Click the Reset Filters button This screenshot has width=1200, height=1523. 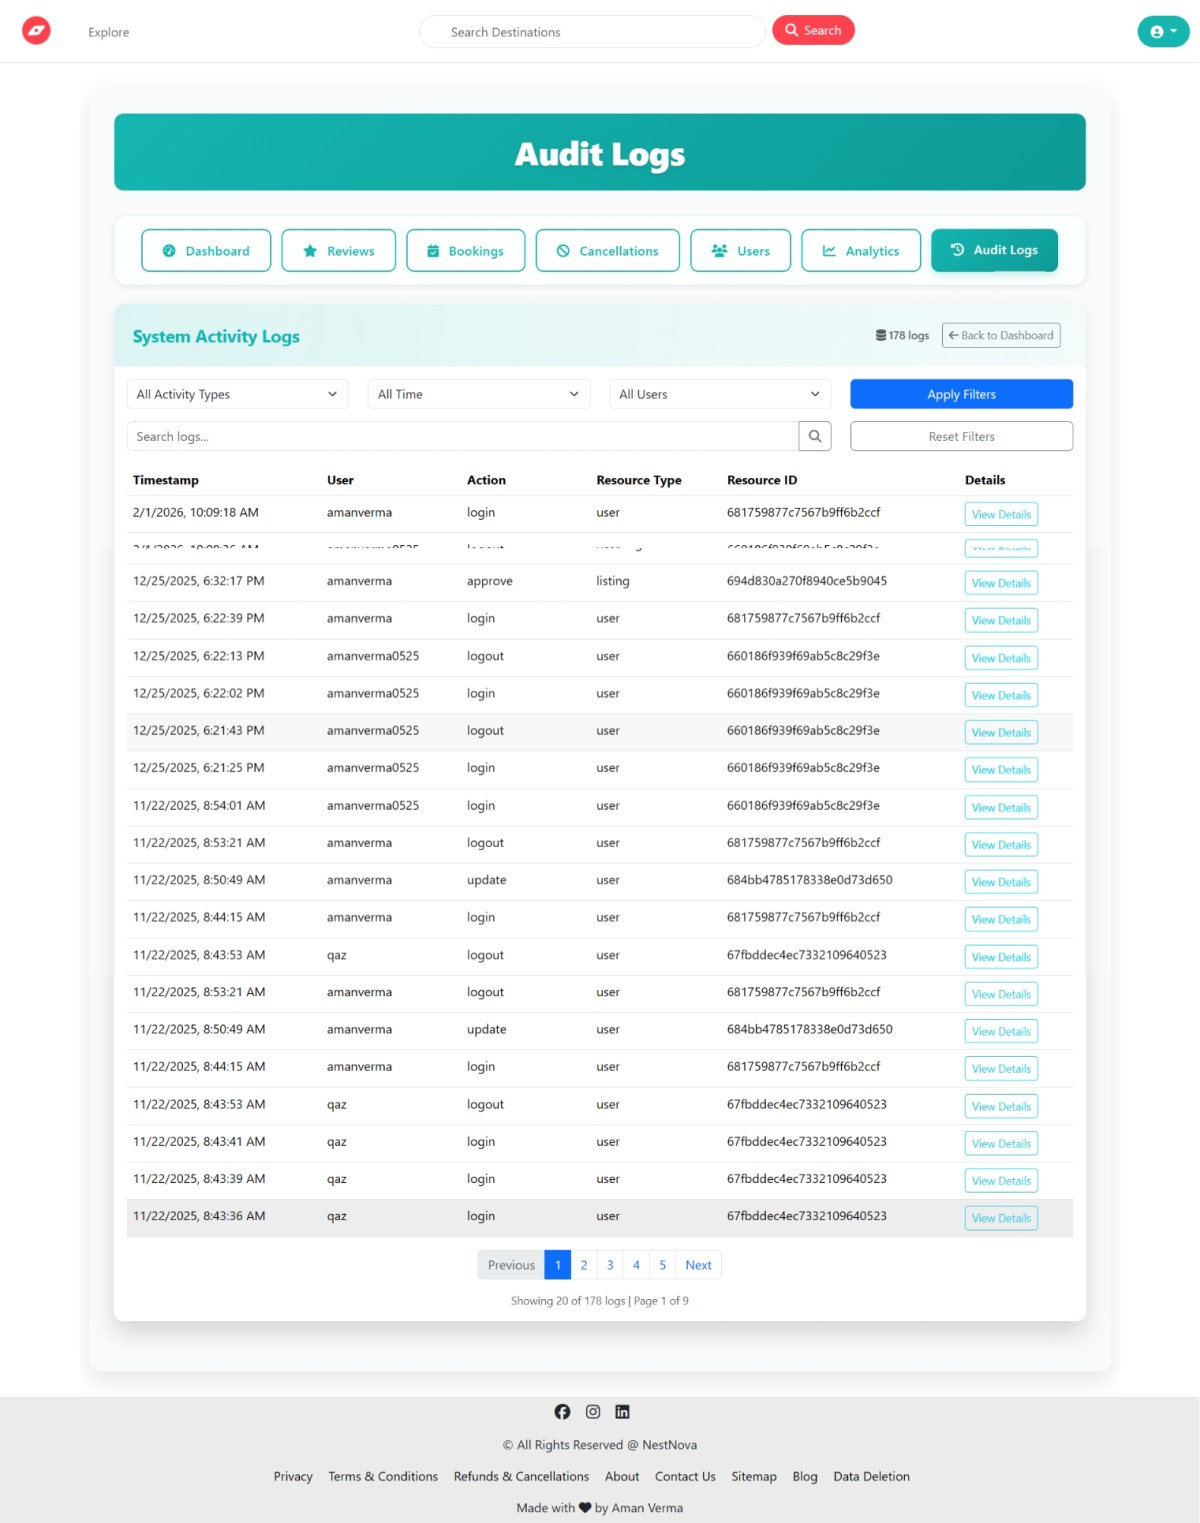click(x=961, y=436)
